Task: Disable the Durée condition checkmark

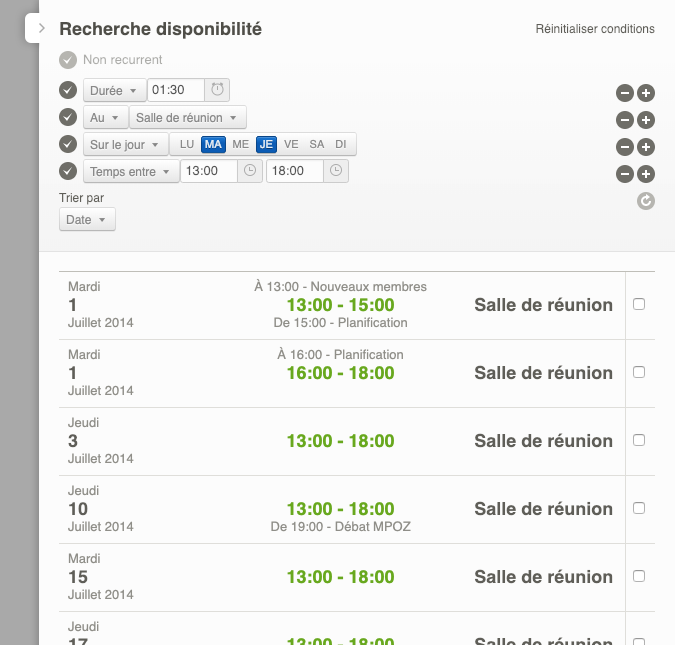Action: pos(68,90)
